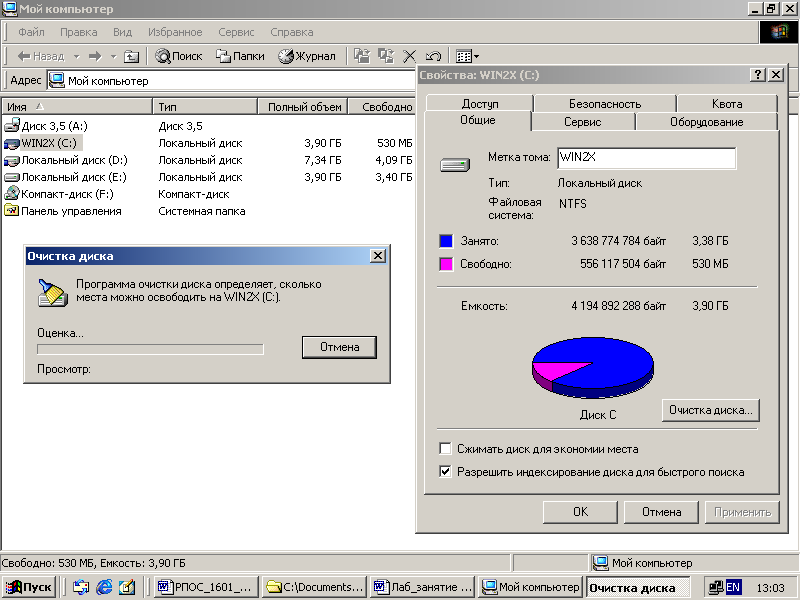Click the Show Desktop quick launch icon
Image resolution: width=800 pixels, height=600 pixels.
click(127, 587)
